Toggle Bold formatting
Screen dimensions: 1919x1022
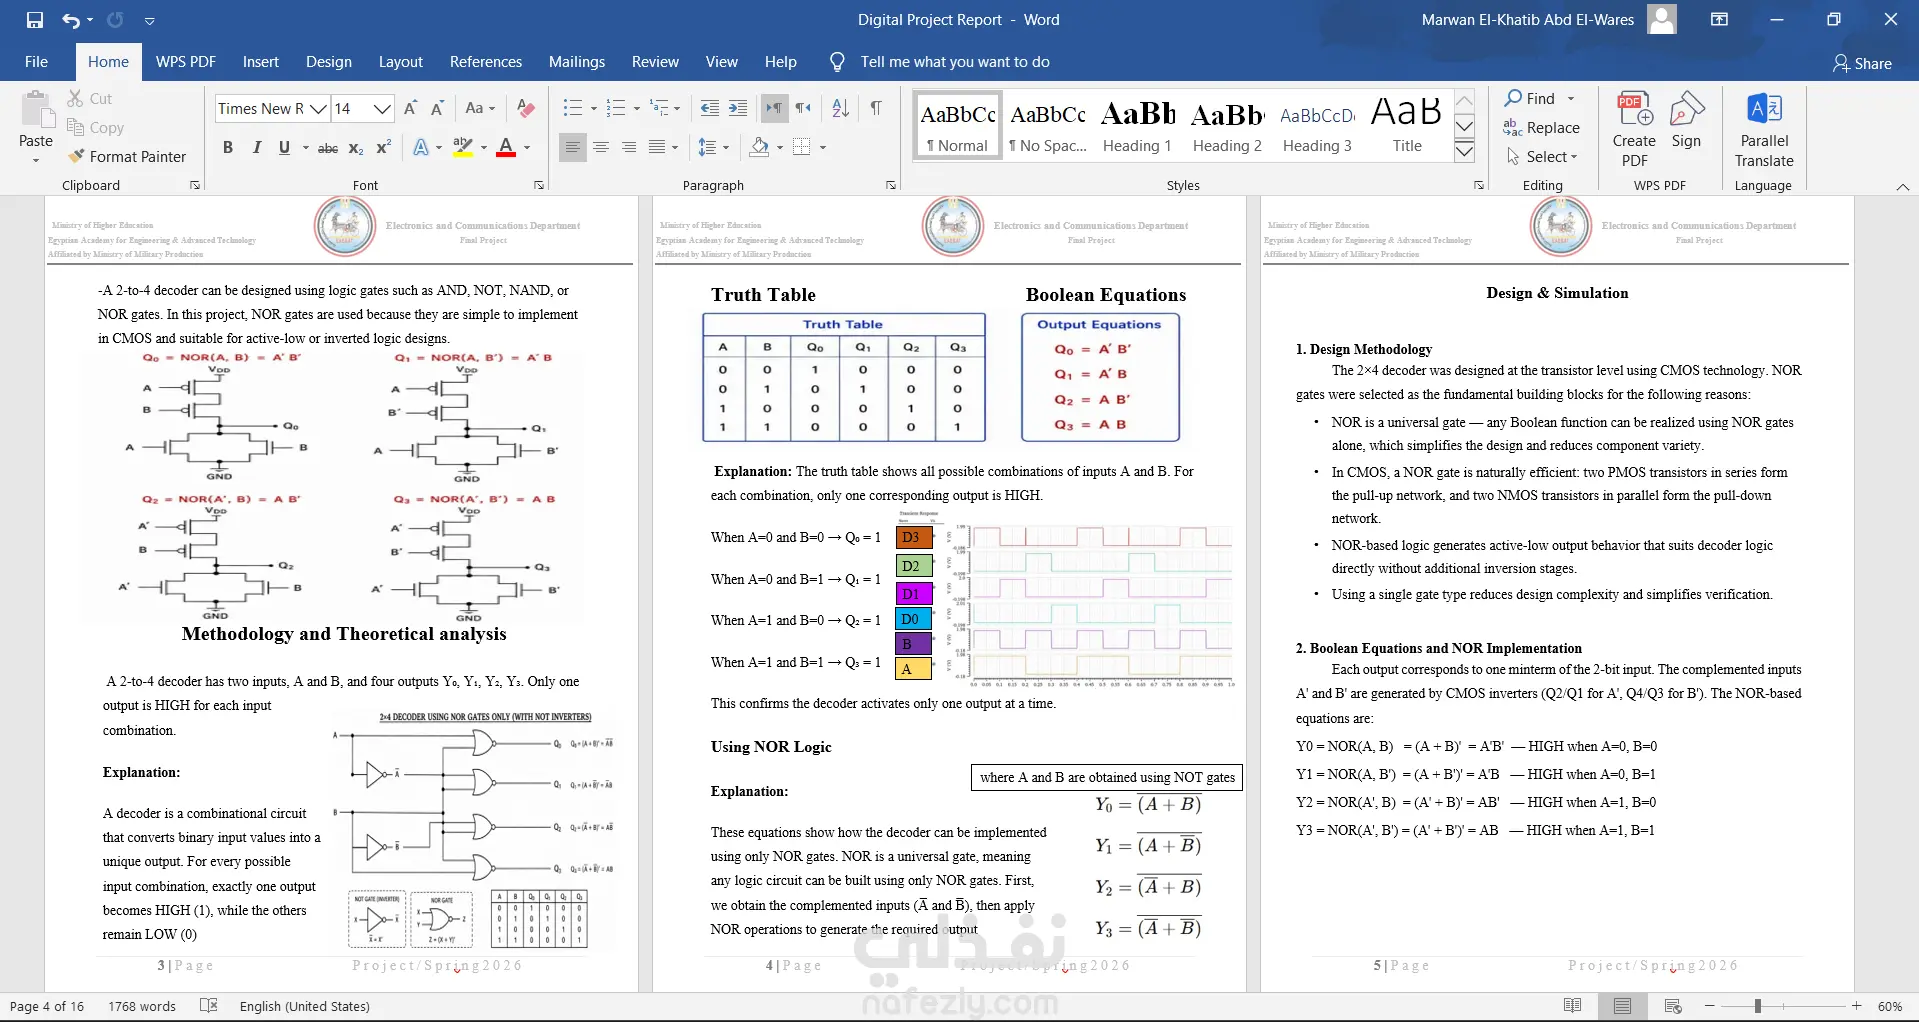click(x=228, y=147)
